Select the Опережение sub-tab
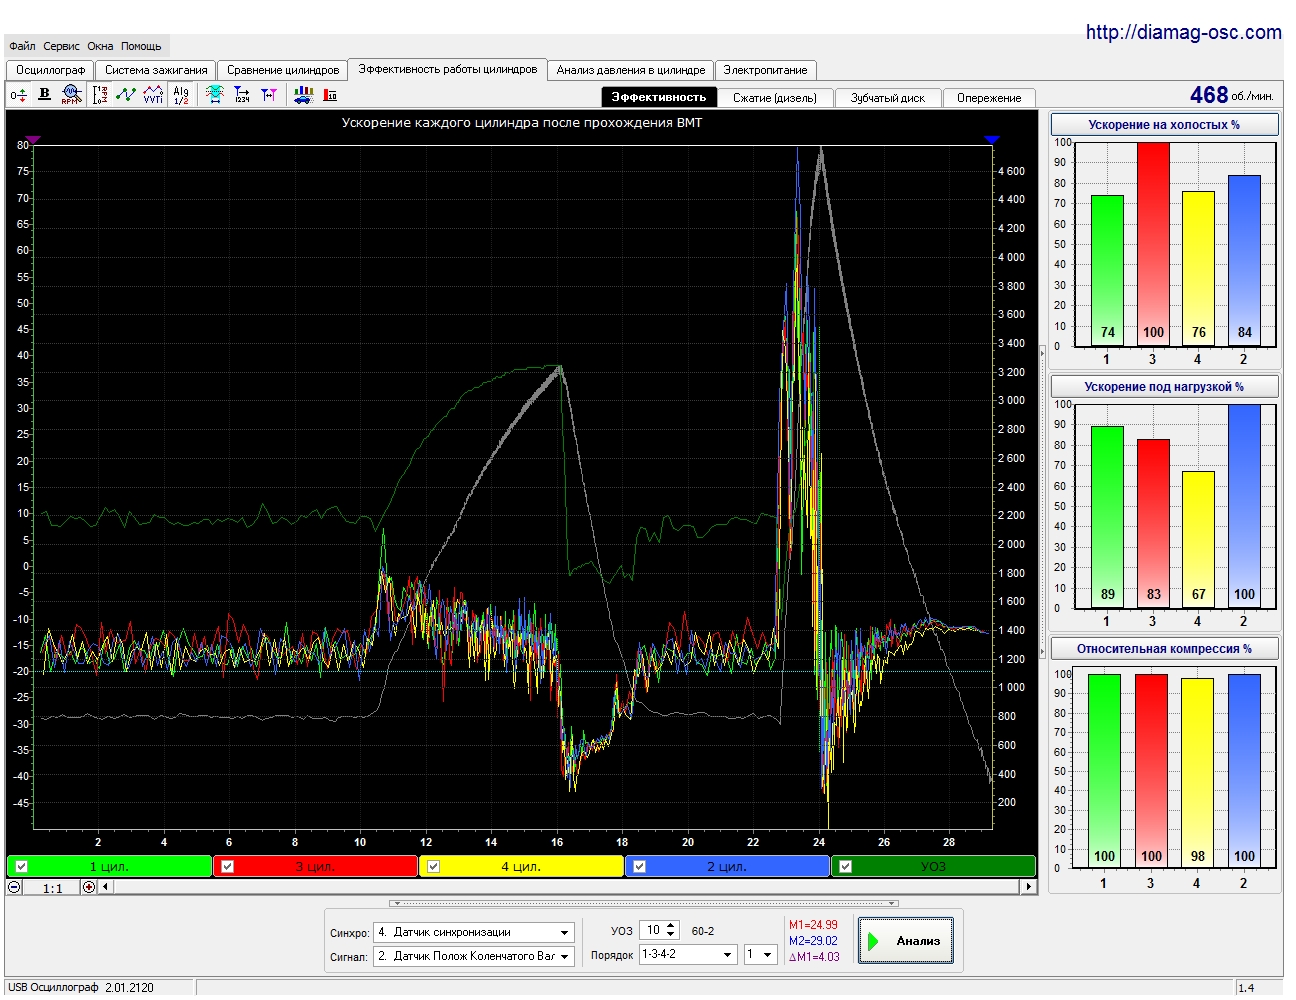Image resolution: width=1296 pixels, height=1000 pixels. [989, 98]
